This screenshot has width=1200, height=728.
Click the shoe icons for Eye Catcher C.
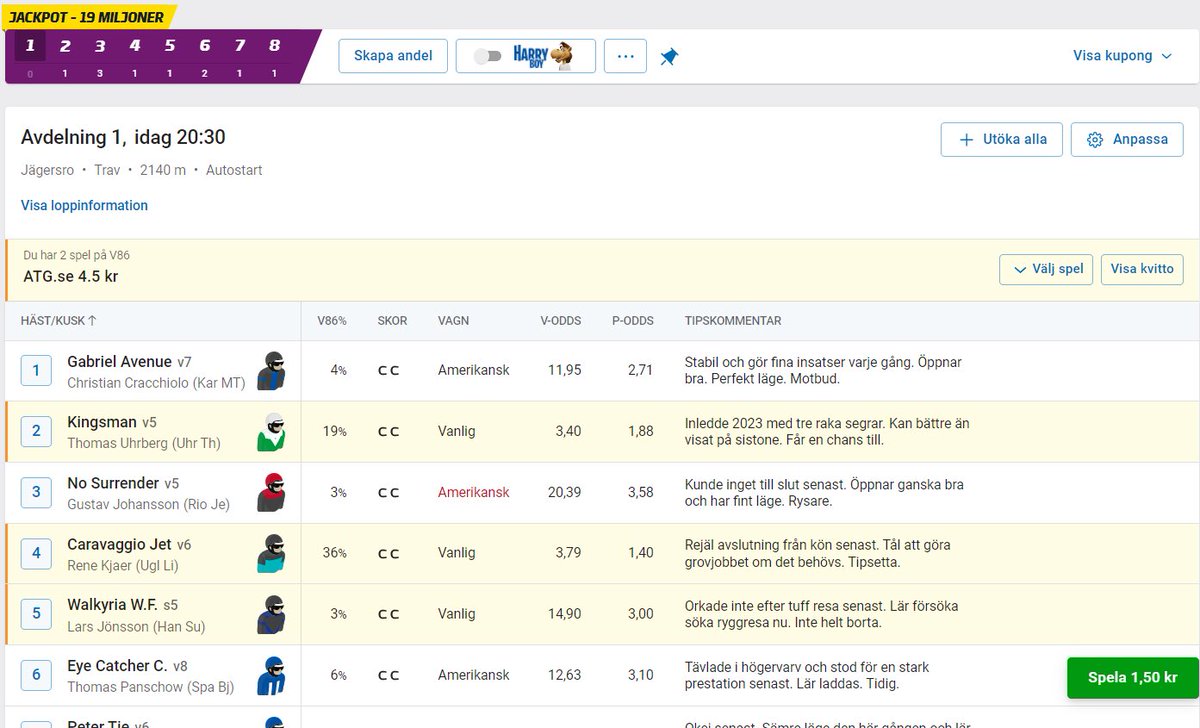(389, 675)
